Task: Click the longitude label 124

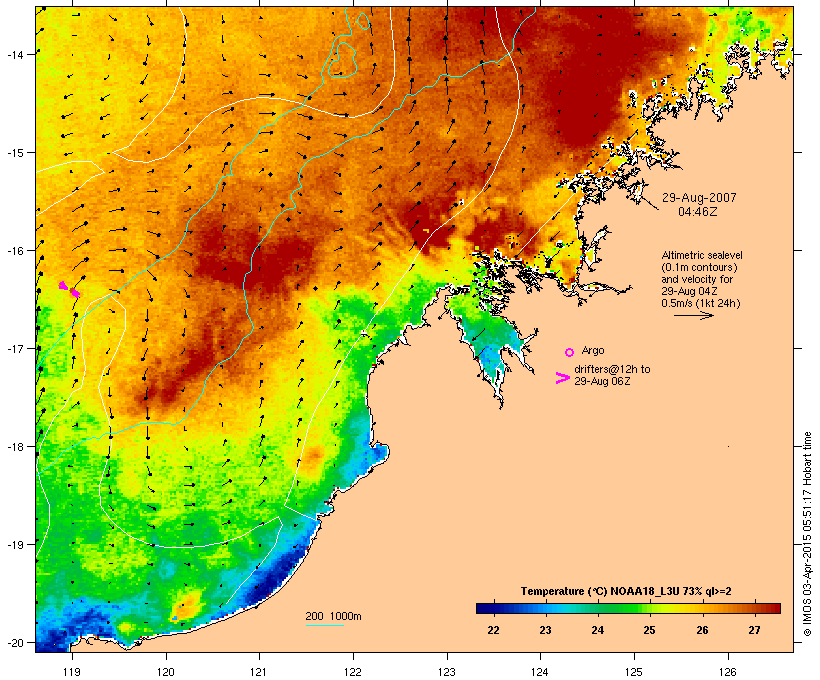Action: (x=540, y=672)
